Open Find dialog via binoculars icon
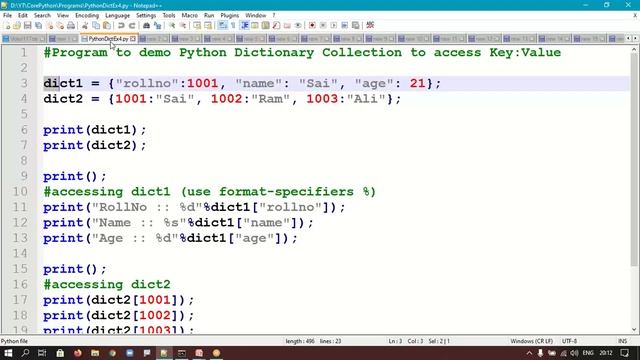Screen dimensions: 640x360 click(x=146, y=25)
